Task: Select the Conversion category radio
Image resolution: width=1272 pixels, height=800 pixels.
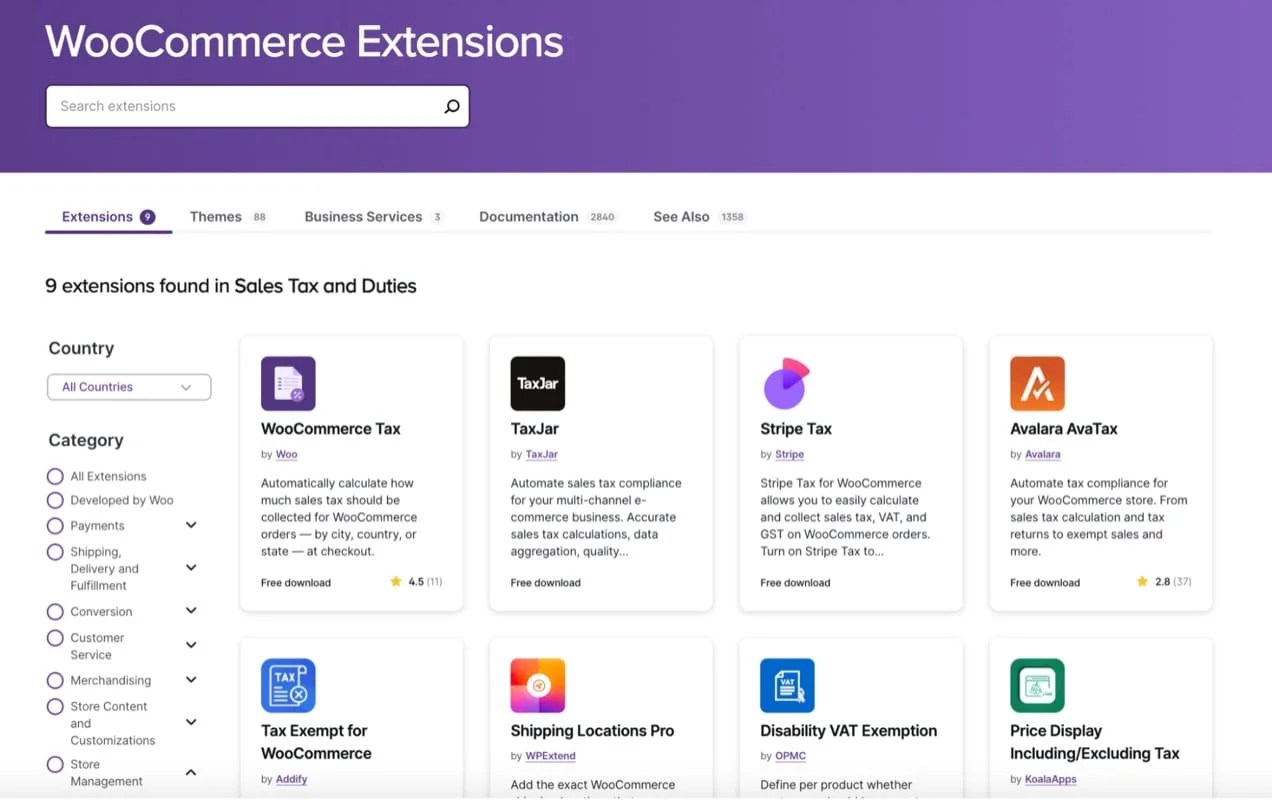Action: click(55, 611)
